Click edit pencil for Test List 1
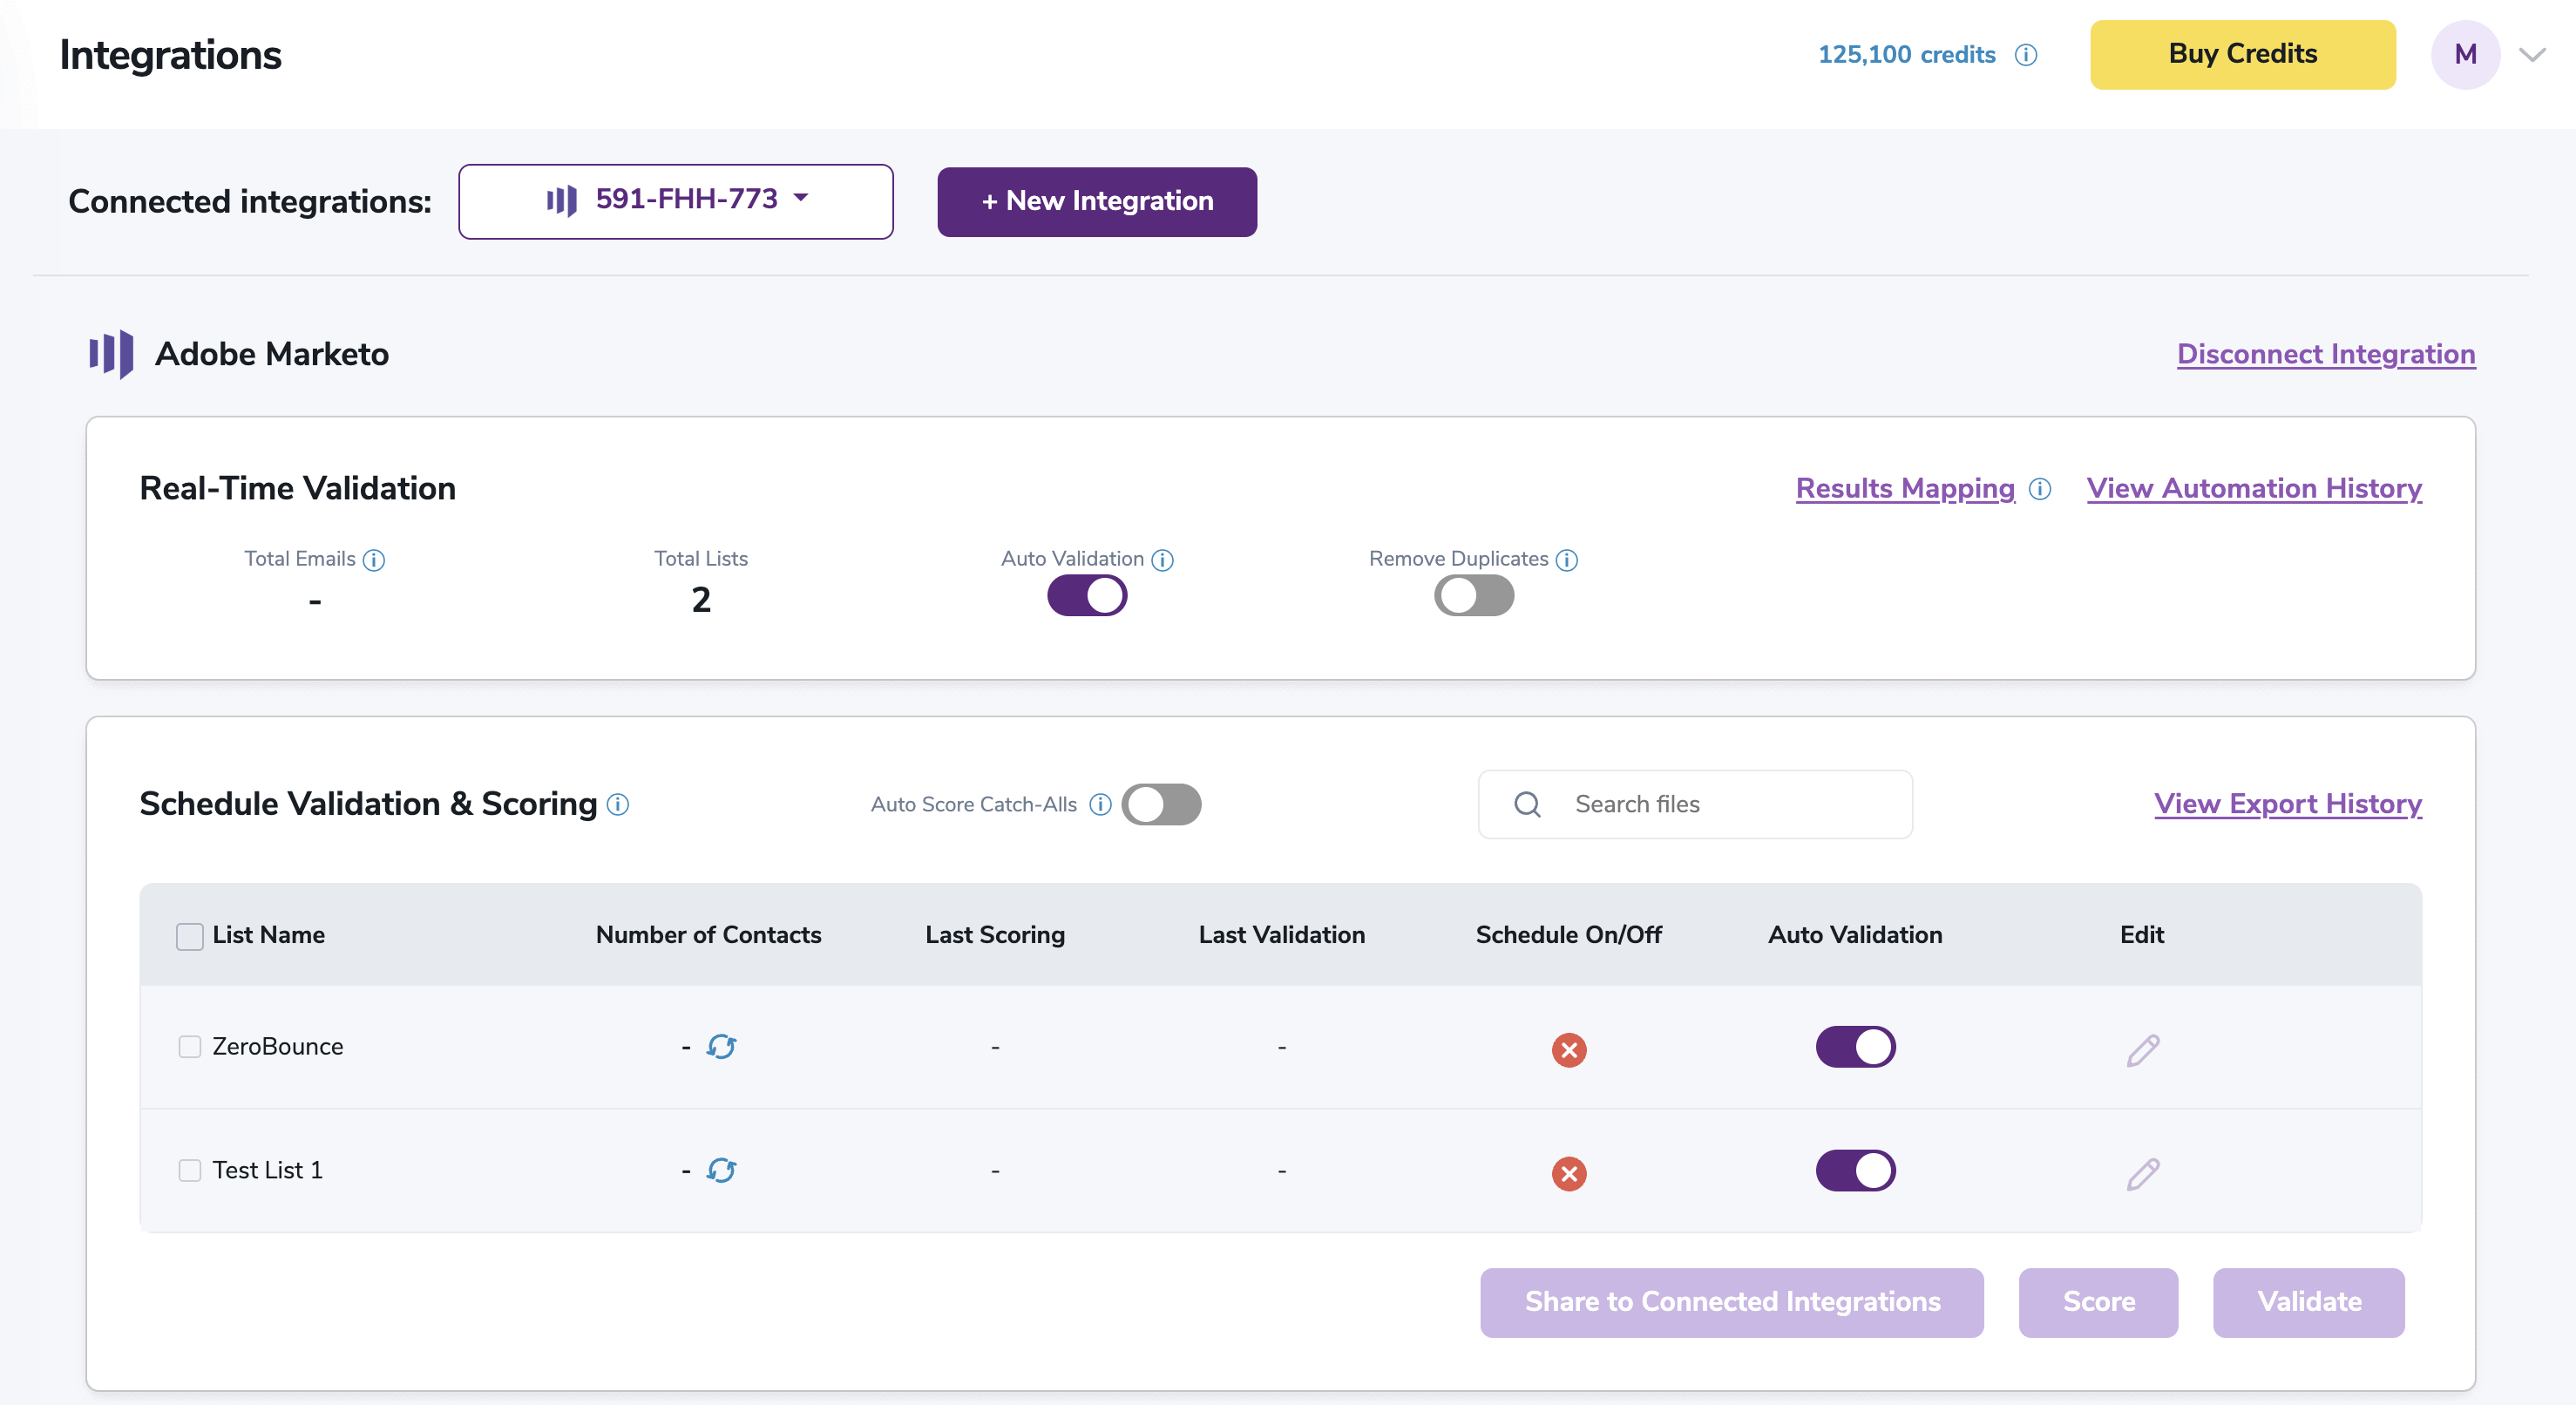The image size is (2576, 1405). (2142, 1173)
